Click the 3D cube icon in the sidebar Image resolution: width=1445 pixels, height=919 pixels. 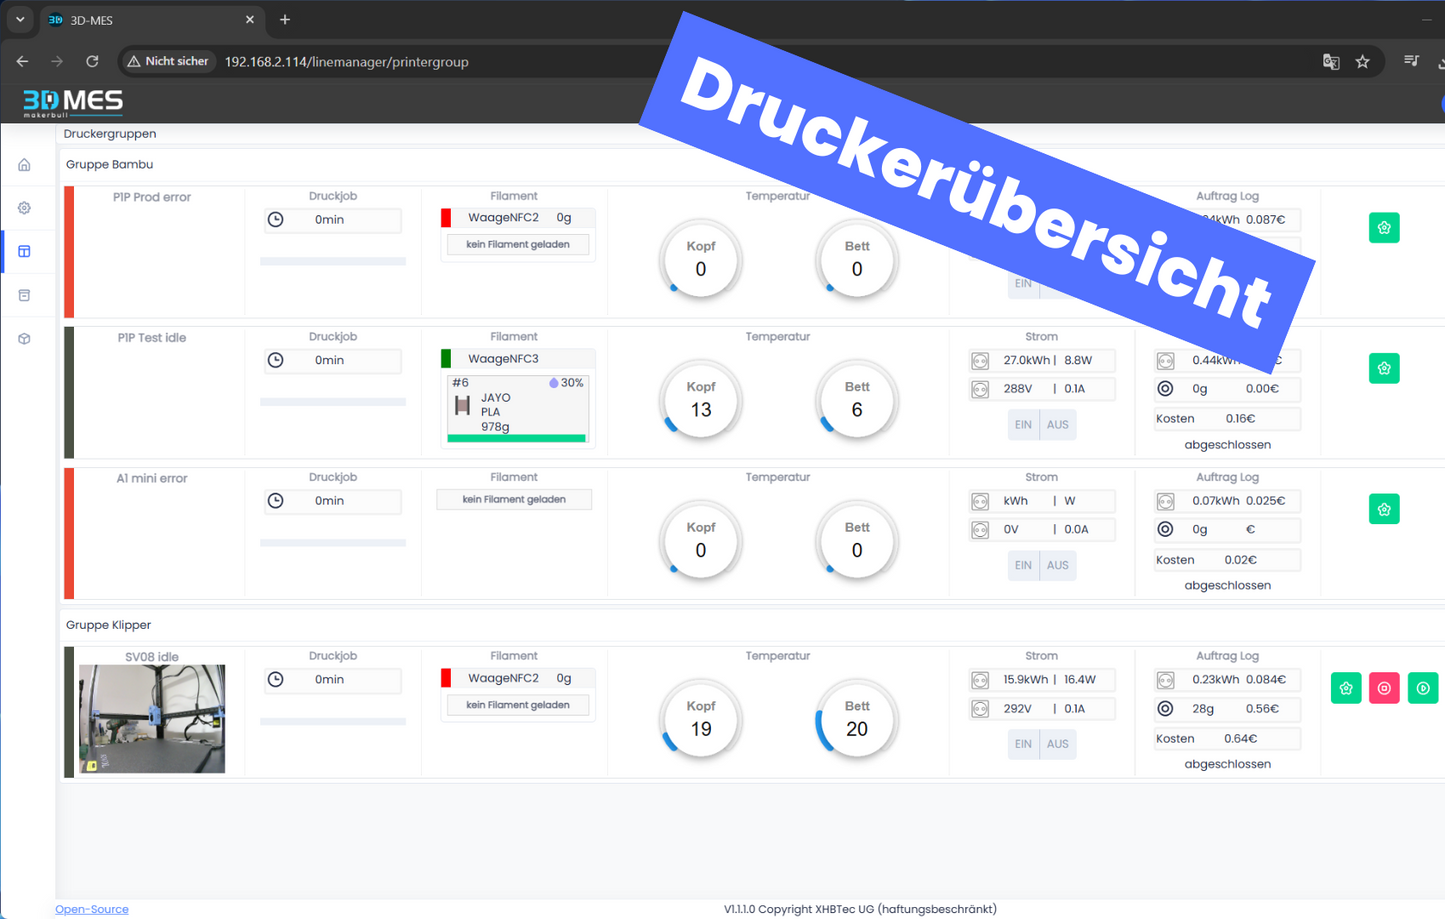[x=24, y=339]
